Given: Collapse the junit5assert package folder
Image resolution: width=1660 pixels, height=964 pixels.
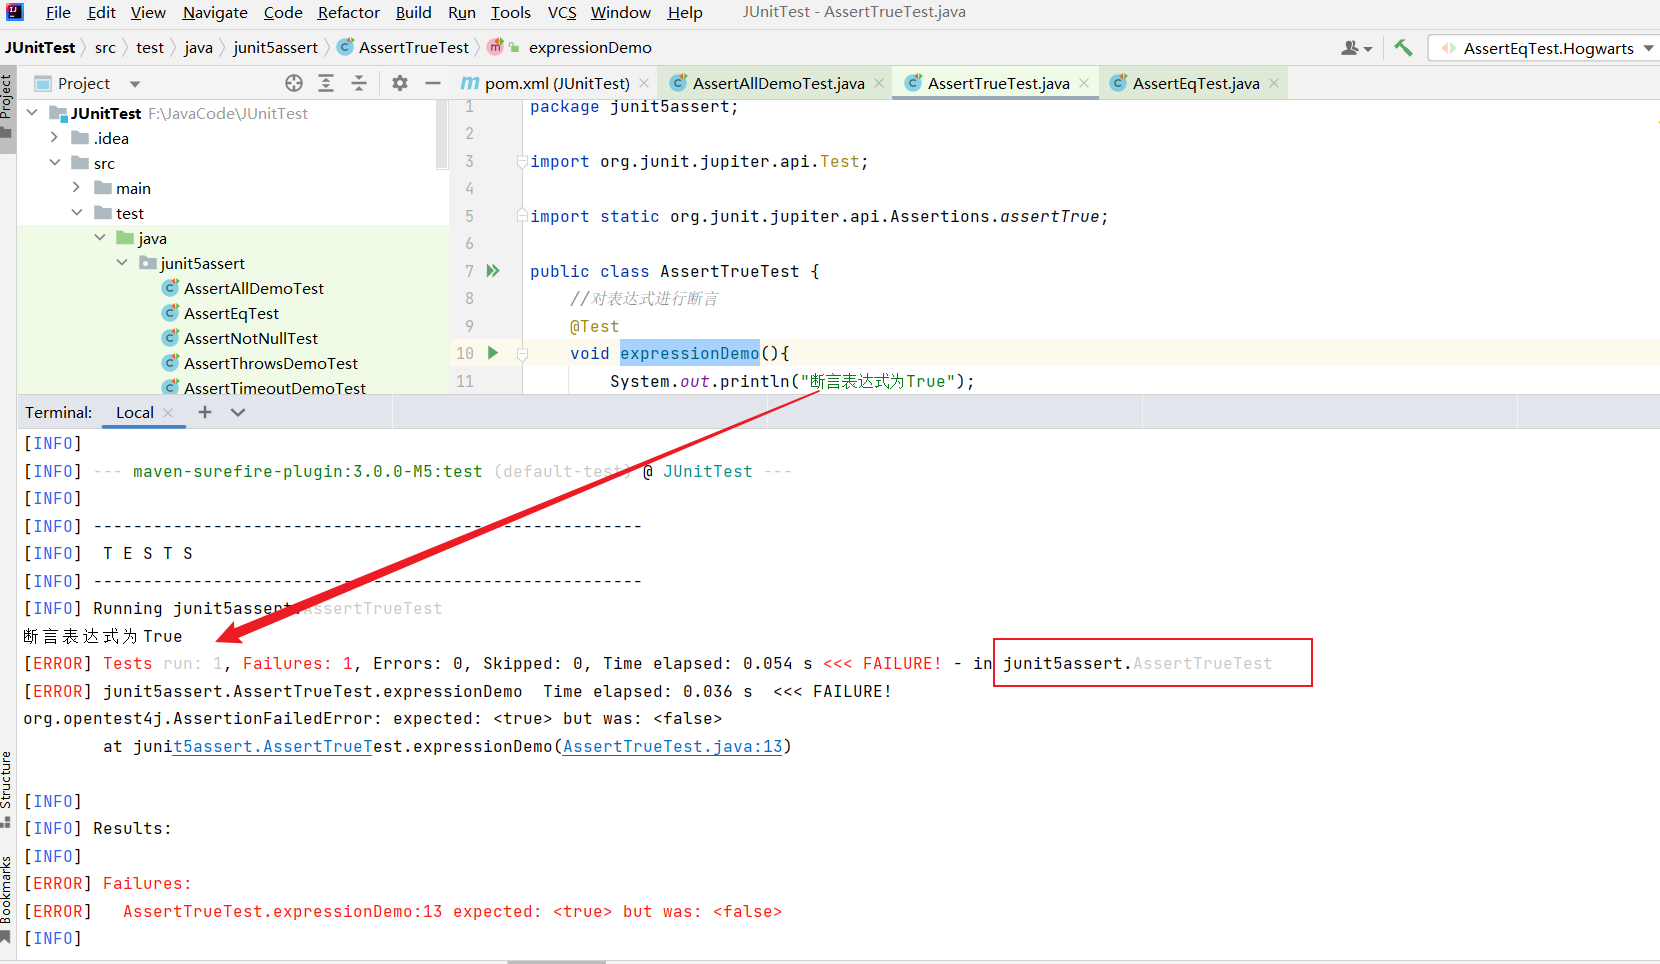Looking at the screenshot, I should [122, 263].
